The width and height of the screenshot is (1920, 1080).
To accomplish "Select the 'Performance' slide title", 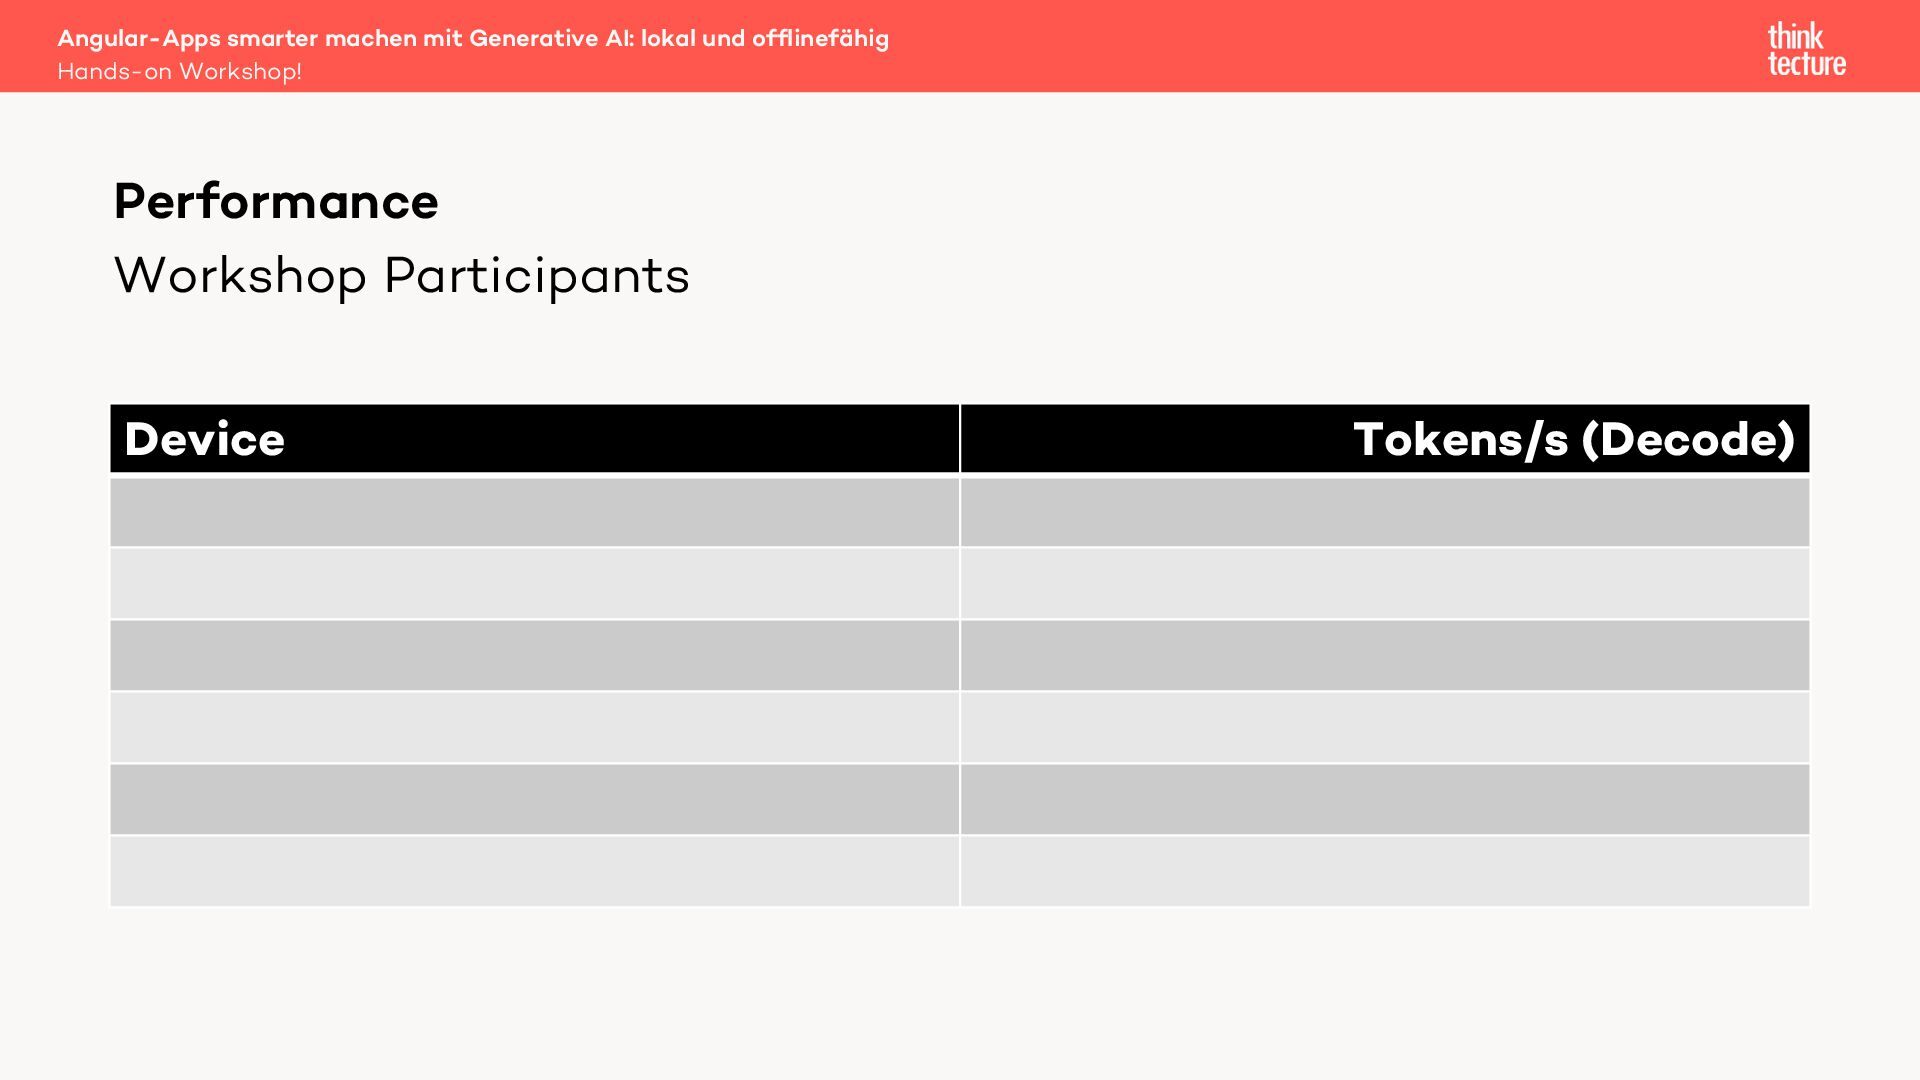I will (276, 201).
